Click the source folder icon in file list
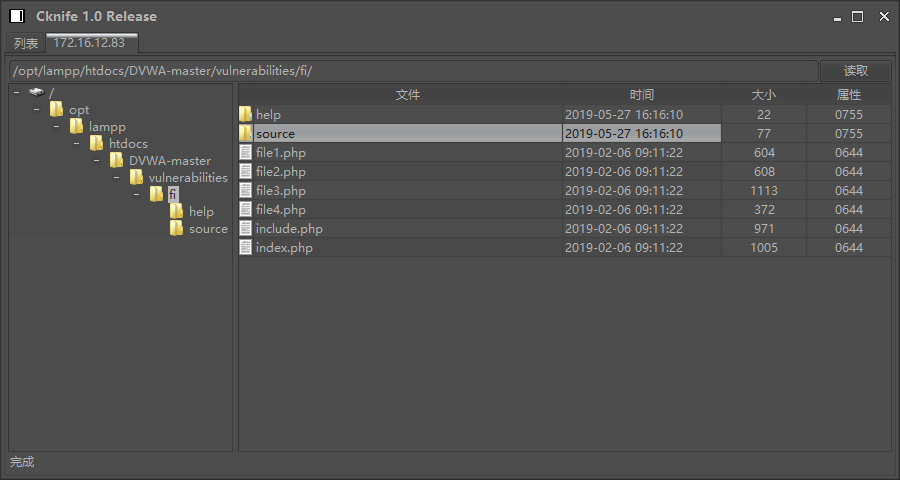The height and width of the screenshot is (480, 900). pos(246,134)
